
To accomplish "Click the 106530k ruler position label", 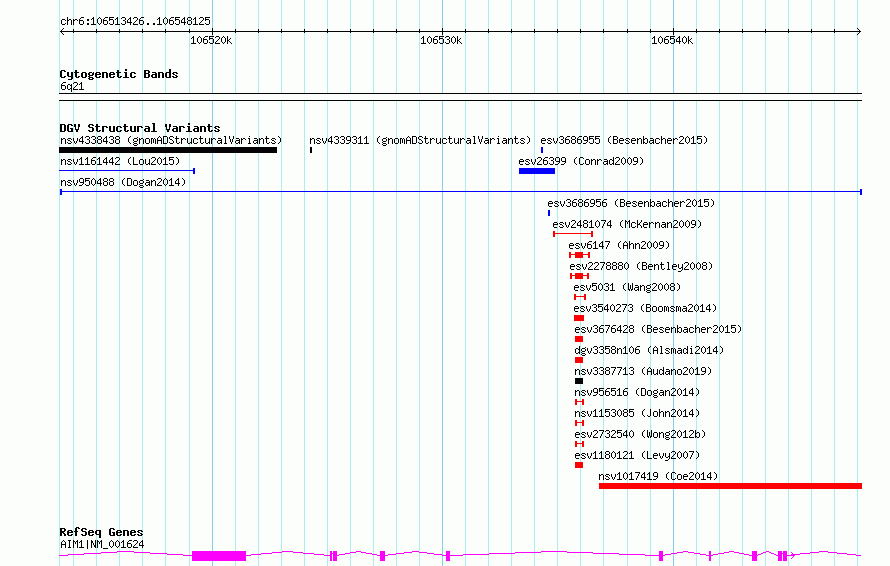I will coord(441,40).
